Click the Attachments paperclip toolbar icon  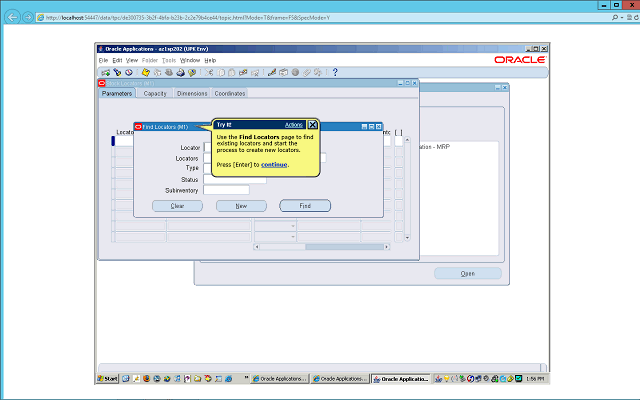[x=307, y=73]
